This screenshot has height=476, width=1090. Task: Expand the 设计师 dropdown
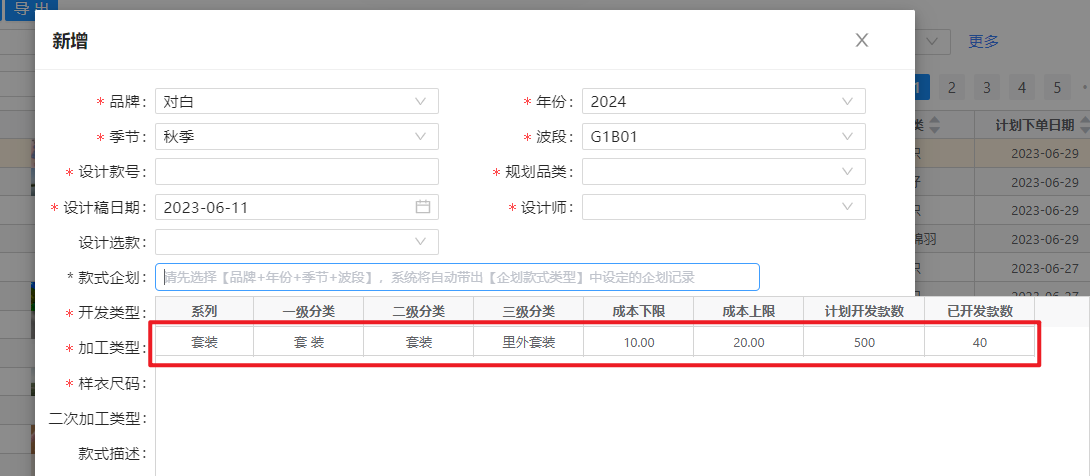tap(723, 207)
